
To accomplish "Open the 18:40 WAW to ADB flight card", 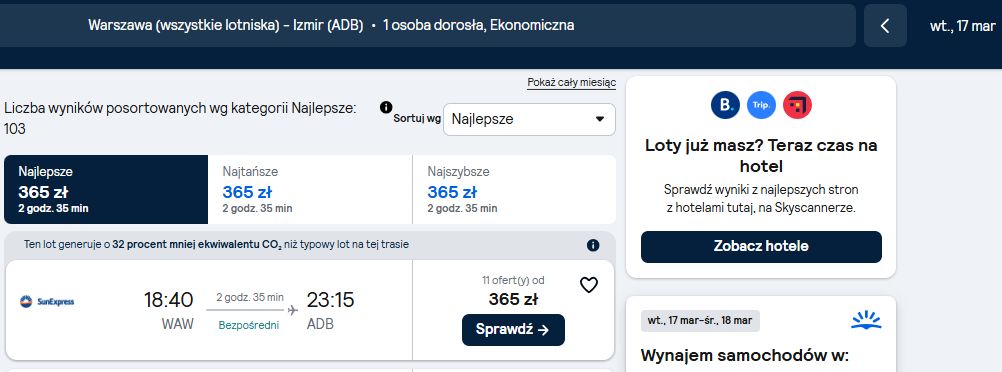I will [309, 310].
